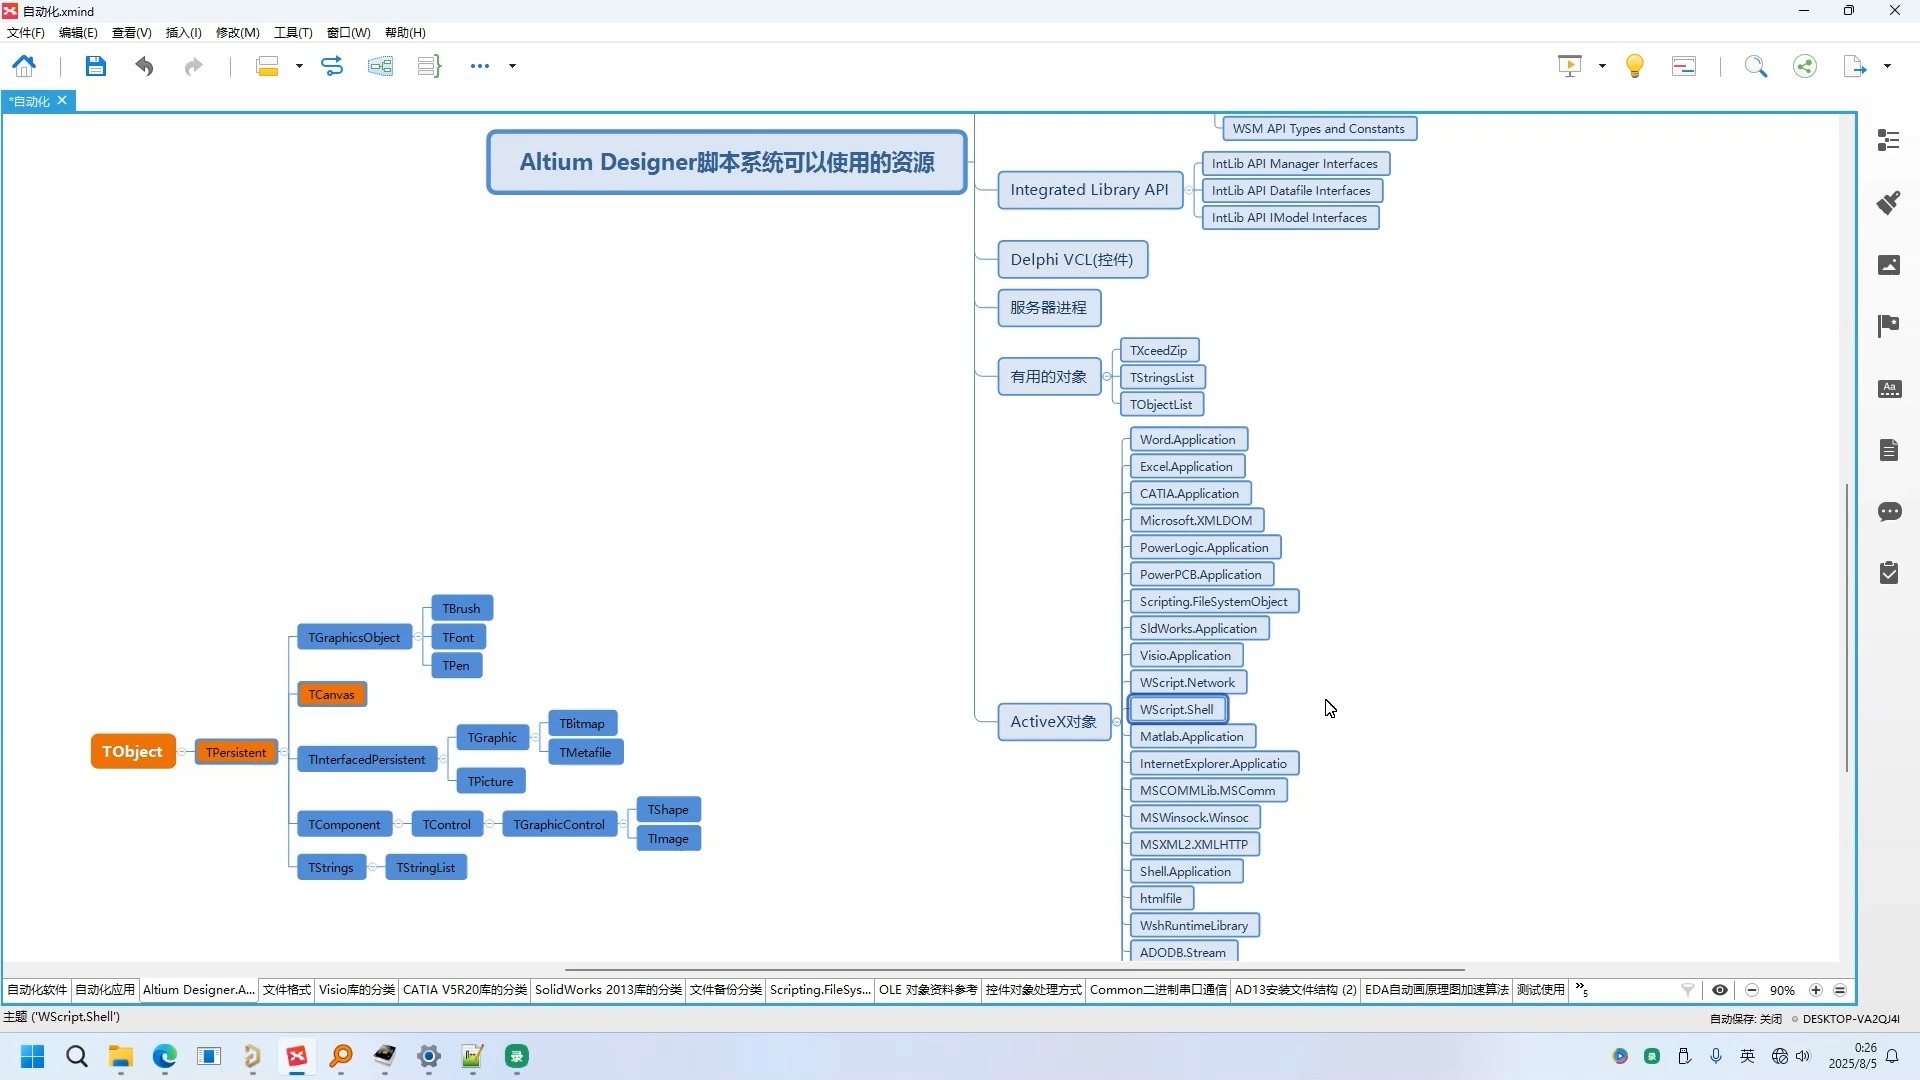Add a boundary around the selected topic

click(380, 66)
